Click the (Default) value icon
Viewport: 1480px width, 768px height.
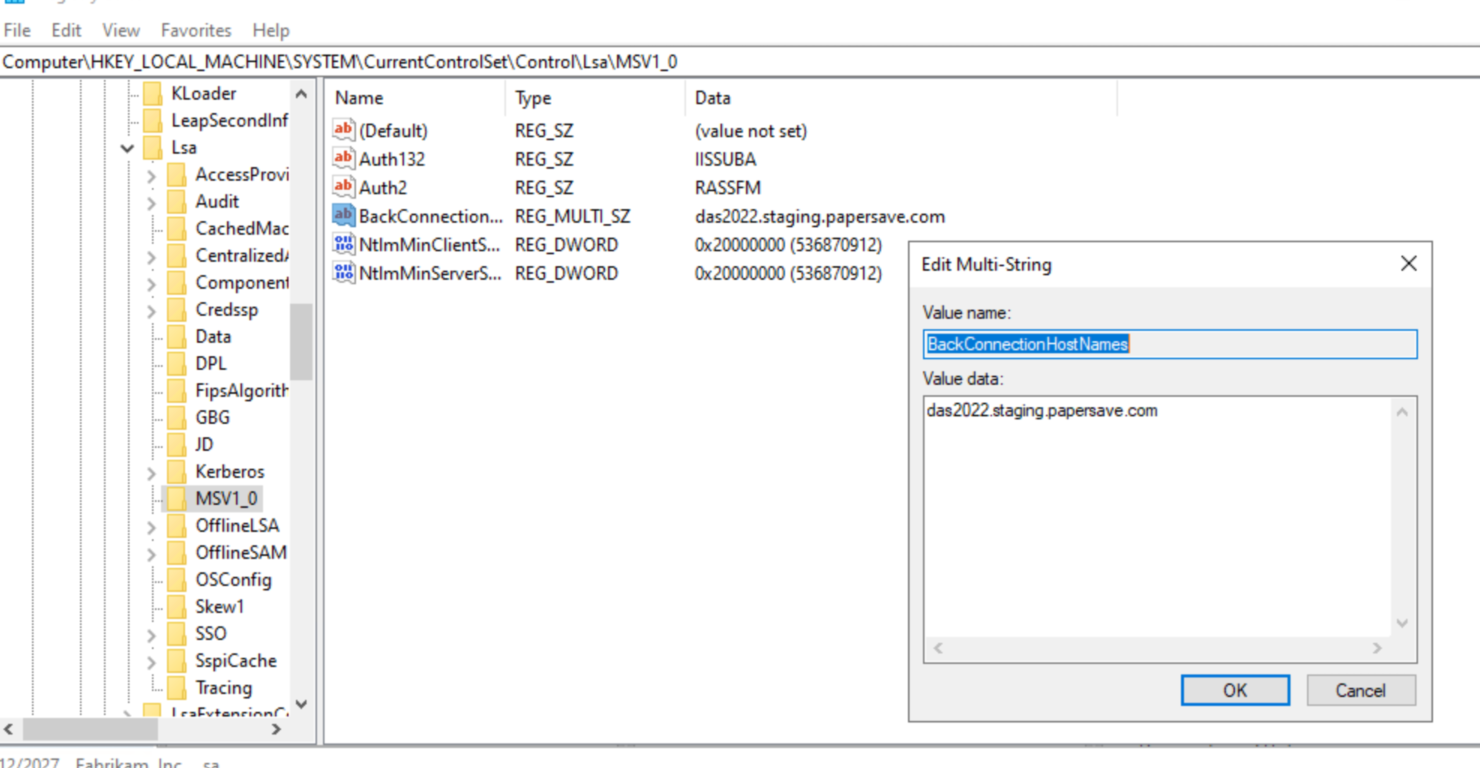coord(344,130)
